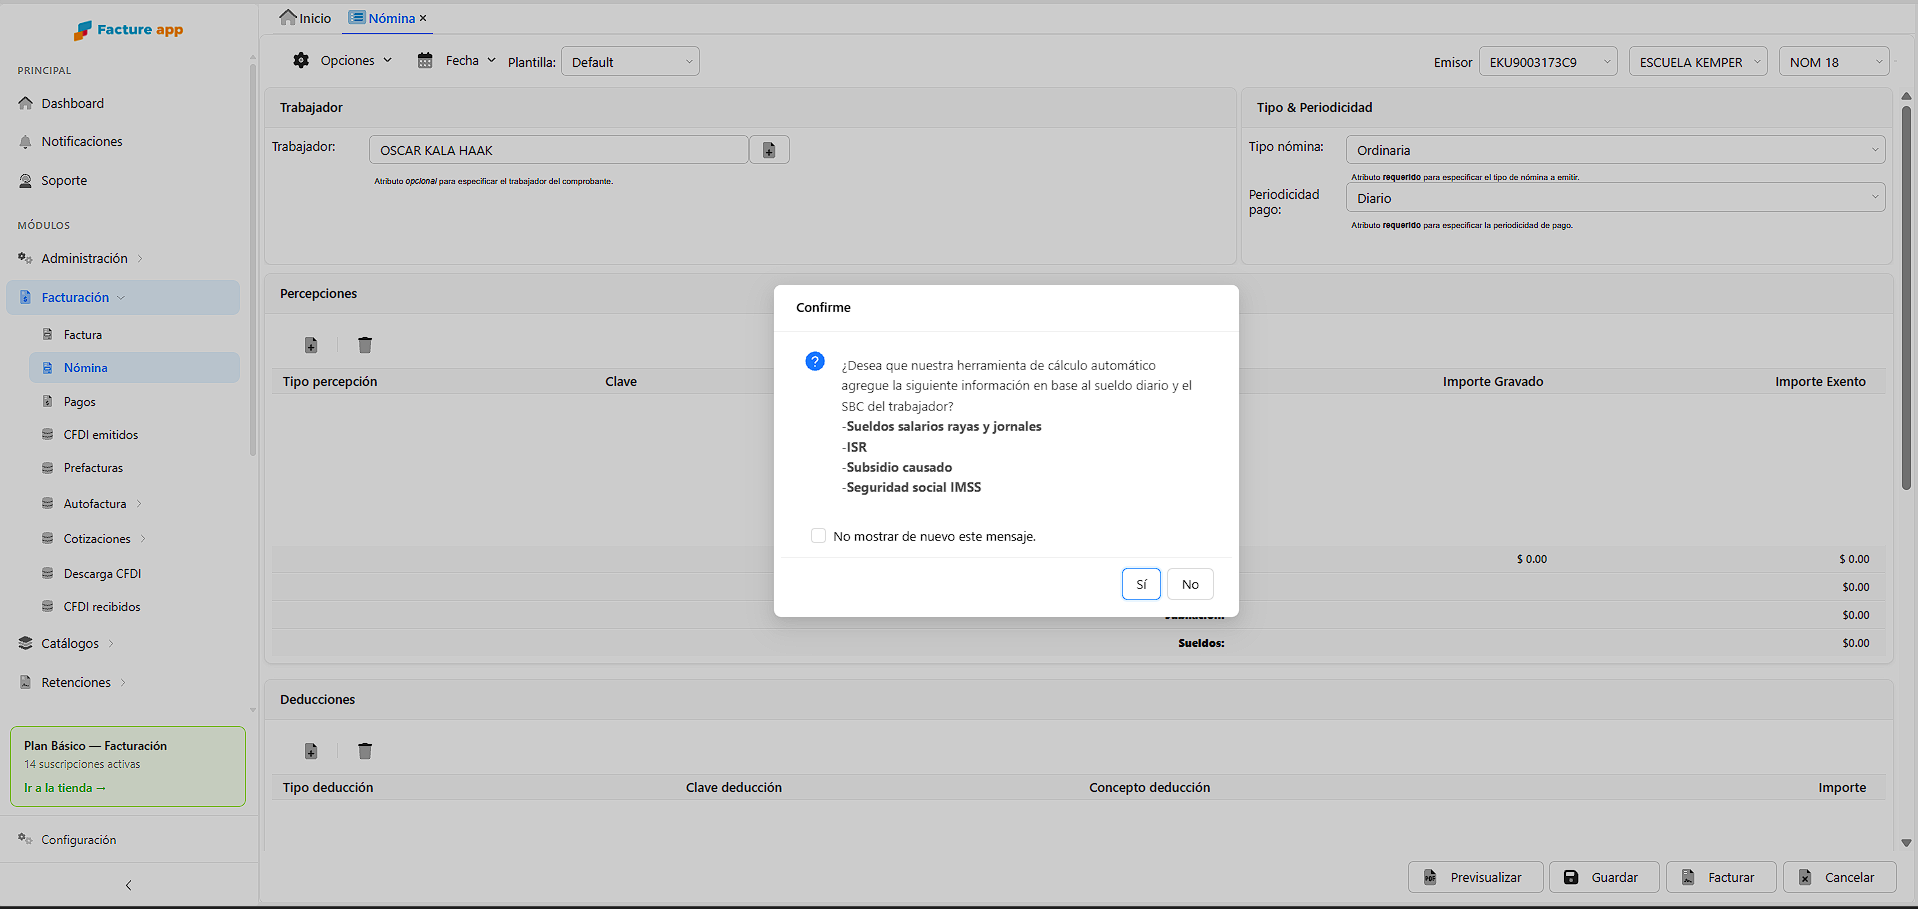Collapse the sidebar with the arrow icon
The width and height of the screenshot is (1918, 909).
(128, 885)
